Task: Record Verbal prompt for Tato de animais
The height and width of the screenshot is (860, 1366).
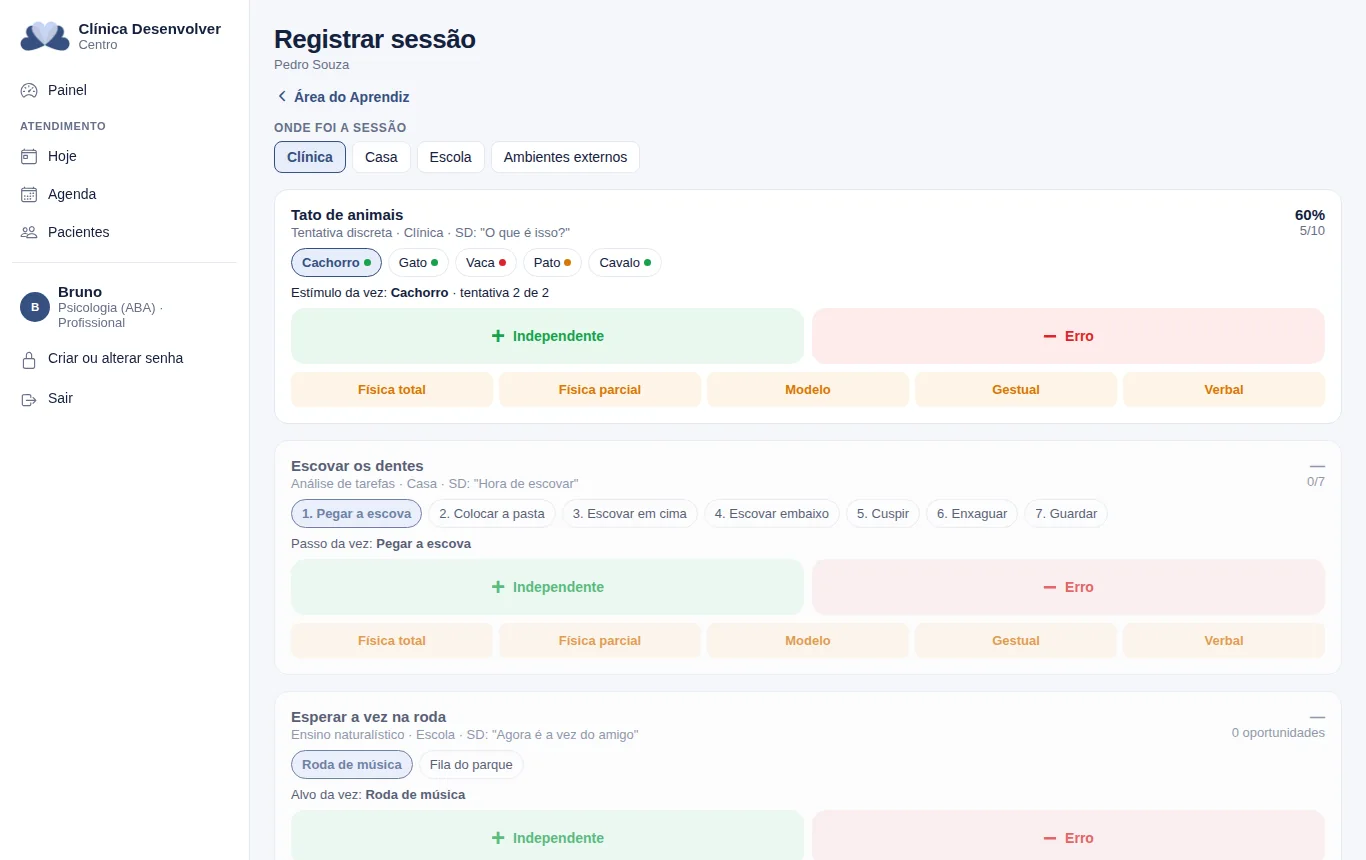Action: click(1224, 390)
